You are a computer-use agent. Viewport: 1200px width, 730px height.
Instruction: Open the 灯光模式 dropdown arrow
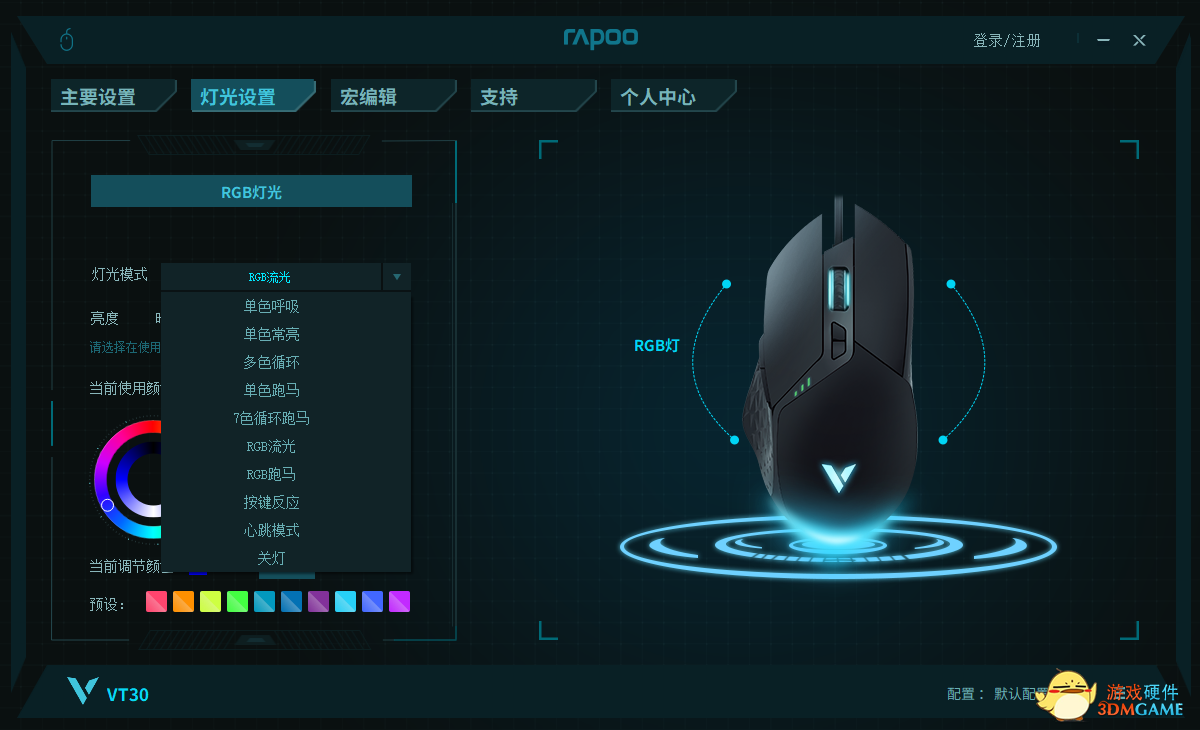pyautogui.click(x=397, y=277)
